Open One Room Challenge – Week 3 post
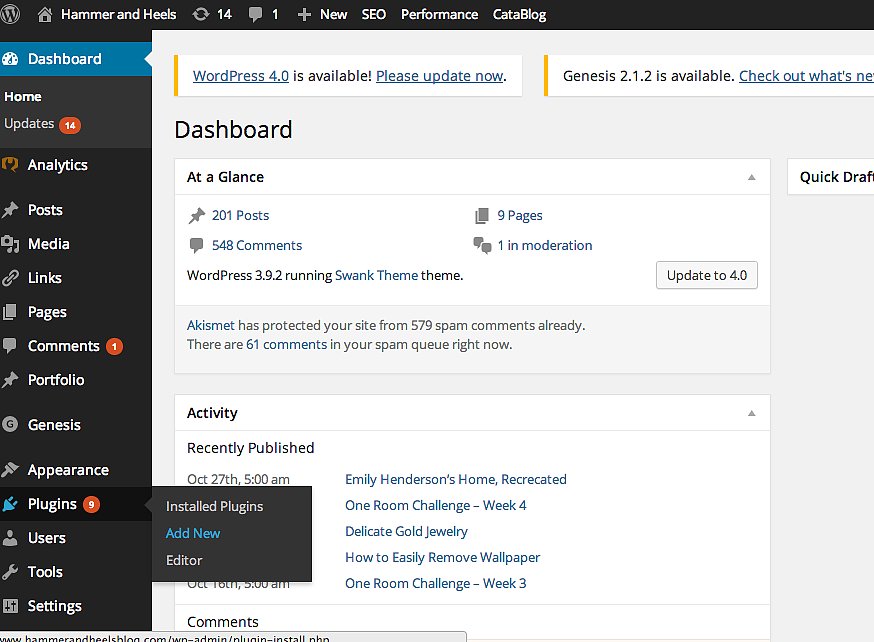This screenshot has width=874, height=642. click(x=435, y=583)
